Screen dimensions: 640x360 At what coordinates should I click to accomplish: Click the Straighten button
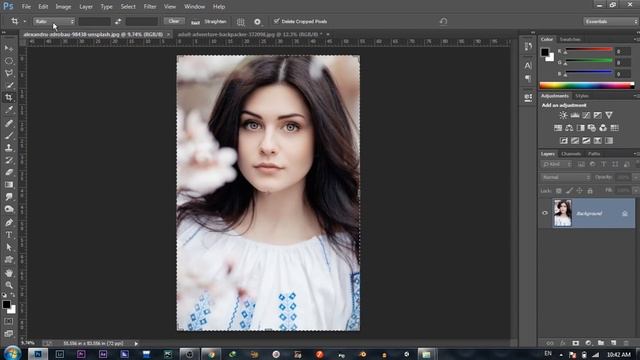(209, 22)
